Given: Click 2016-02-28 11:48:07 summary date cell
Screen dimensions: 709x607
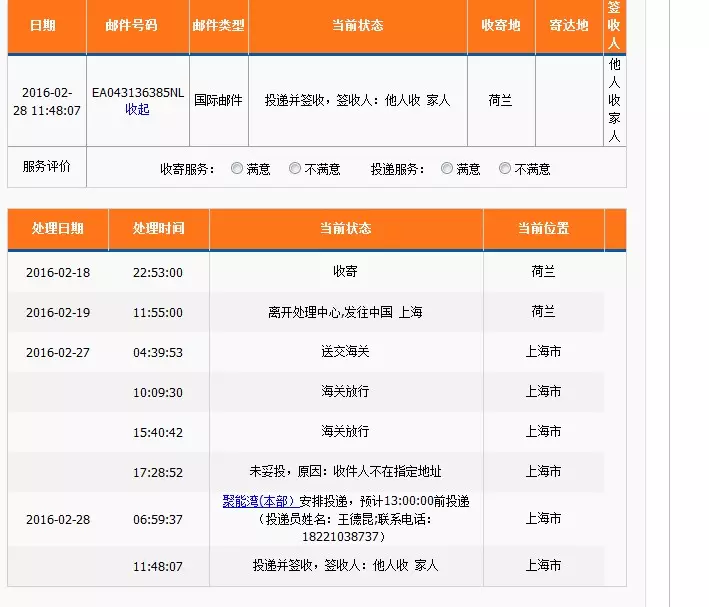Looking at the screenshot, I should pos(47,101).
